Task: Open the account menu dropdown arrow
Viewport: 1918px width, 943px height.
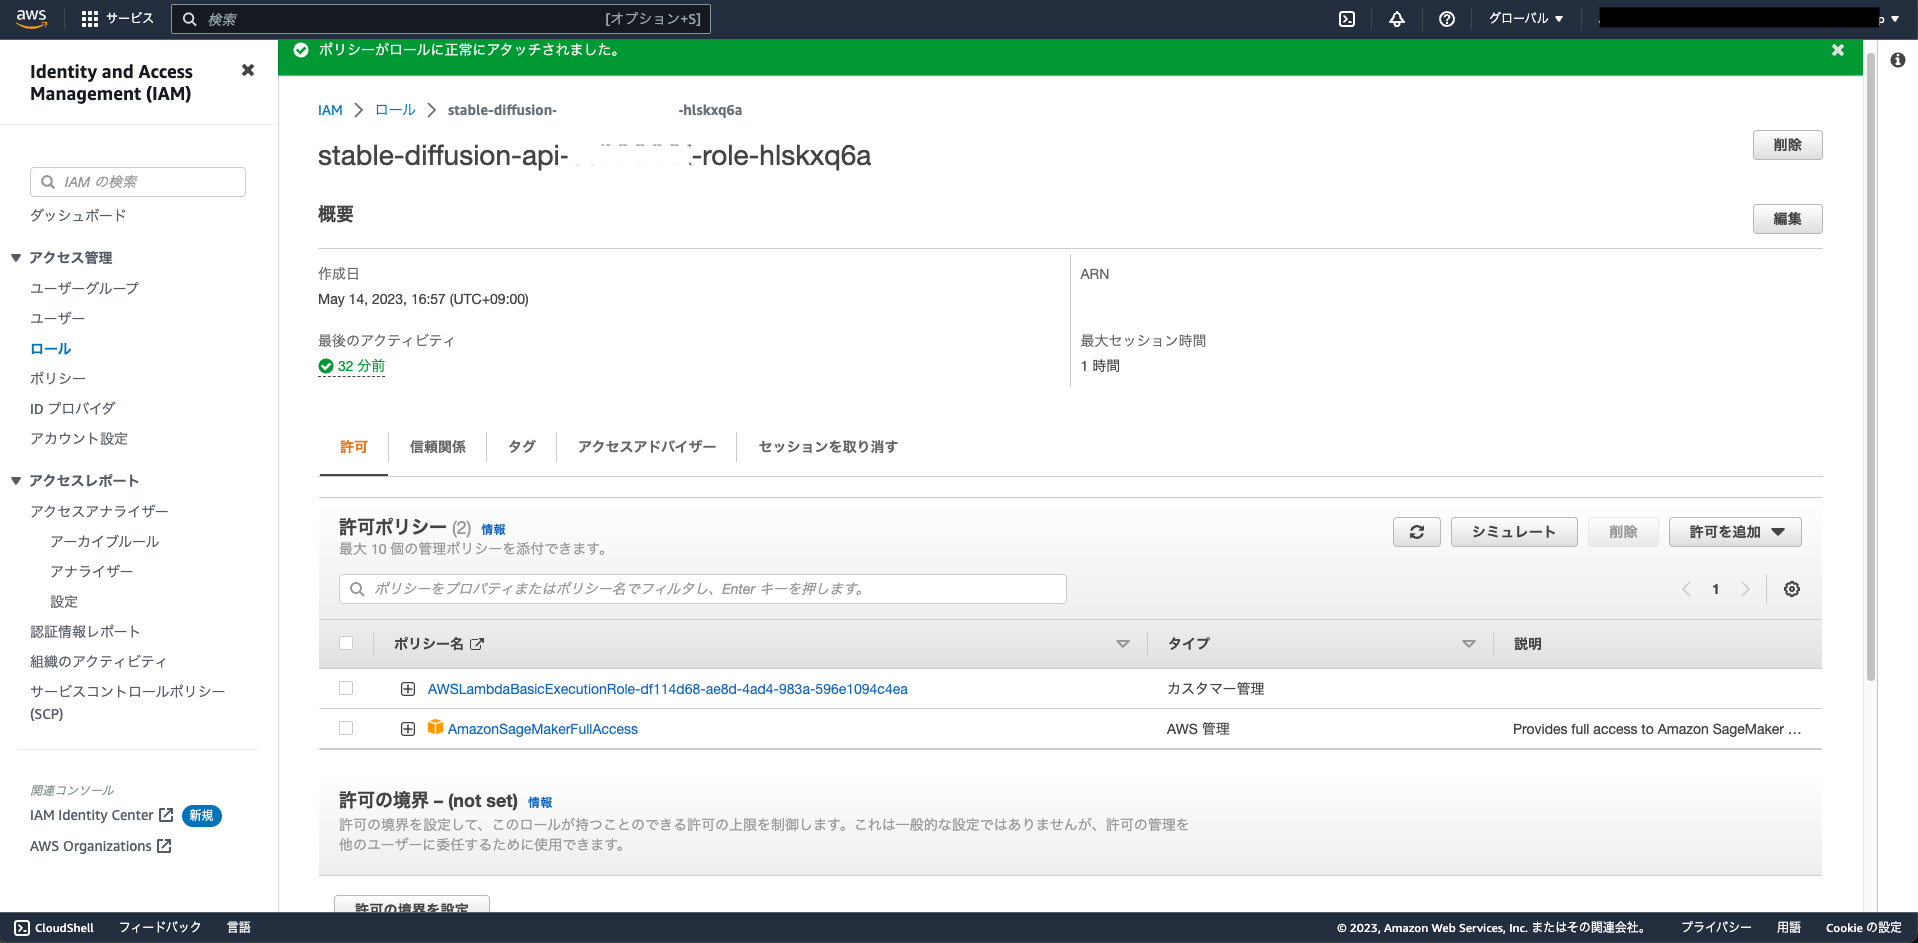Action: (x=1895, y=19)
